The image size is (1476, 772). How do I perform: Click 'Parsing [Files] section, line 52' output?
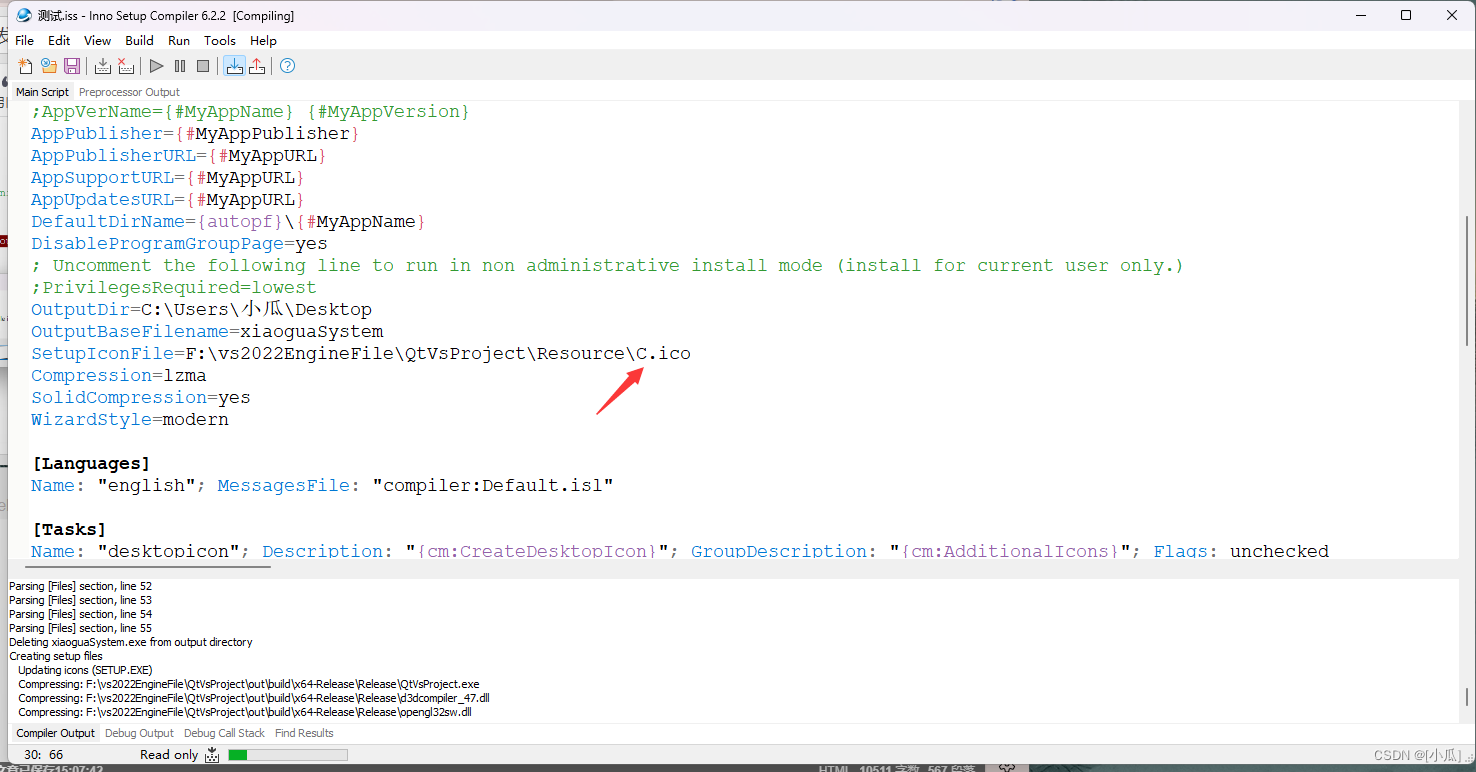81,586
